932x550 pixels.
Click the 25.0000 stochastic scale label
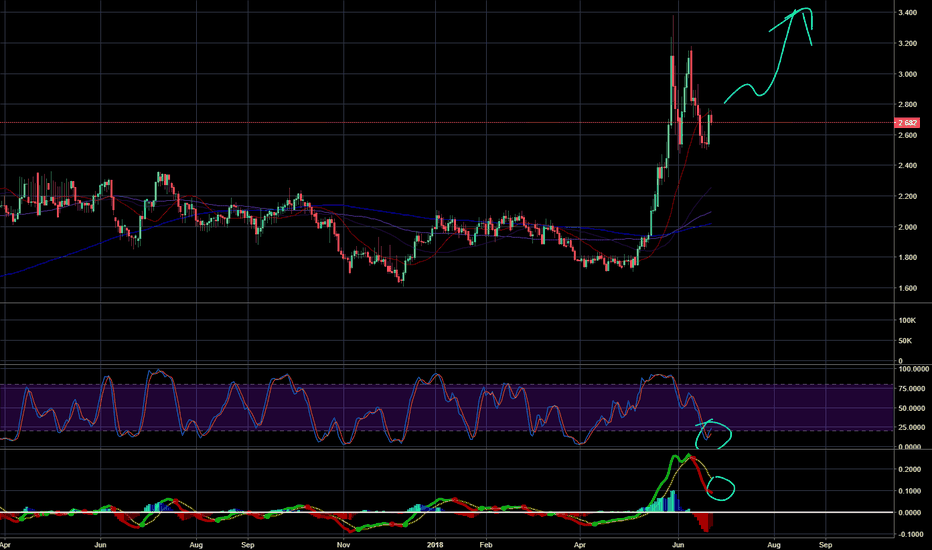910,428
